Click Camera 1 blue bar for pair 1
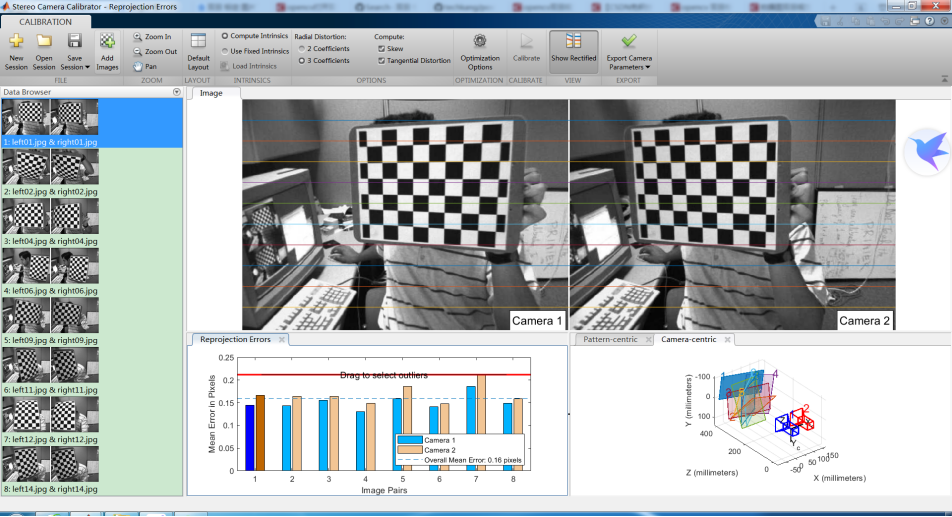The image size is (952, 517). point(250,438)
